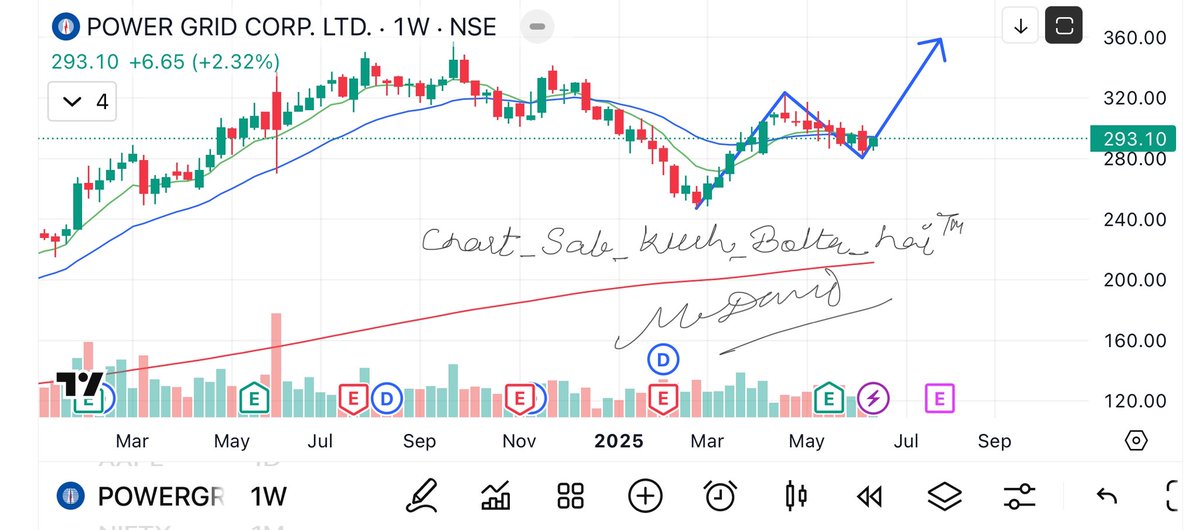Tap the purple lightning bolt event marker
The image size is (1200, 530).
[x=874, y=399]
